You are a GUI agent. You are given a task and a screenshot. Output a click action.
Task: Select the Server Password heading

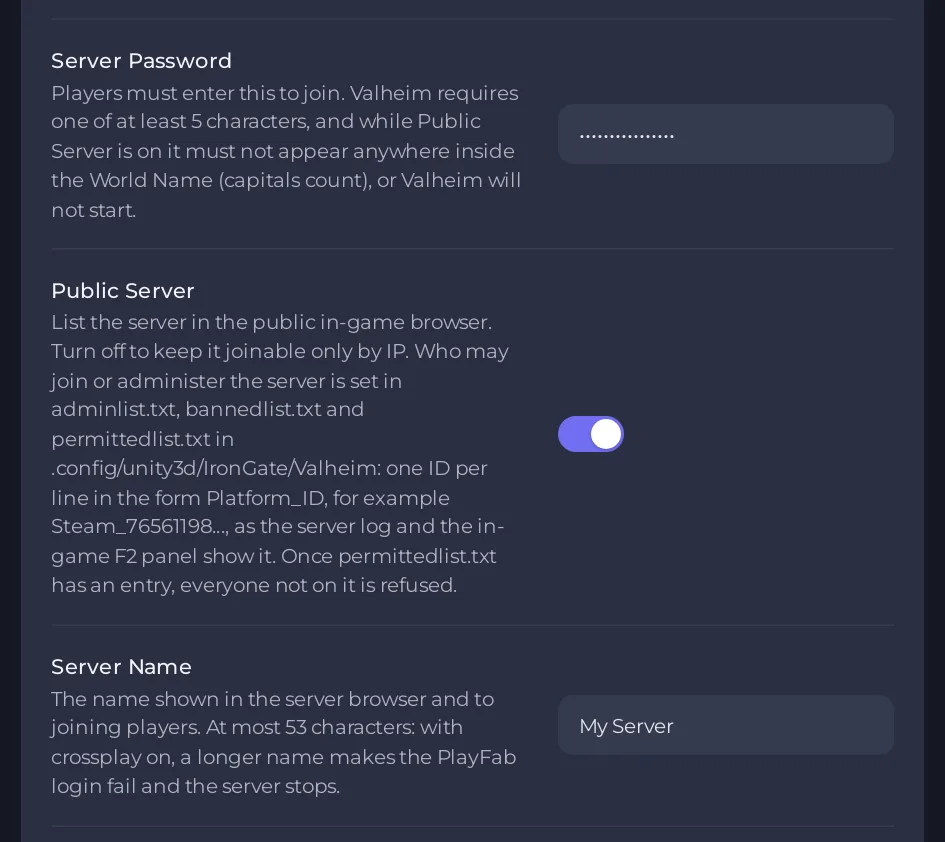(141, 61)
